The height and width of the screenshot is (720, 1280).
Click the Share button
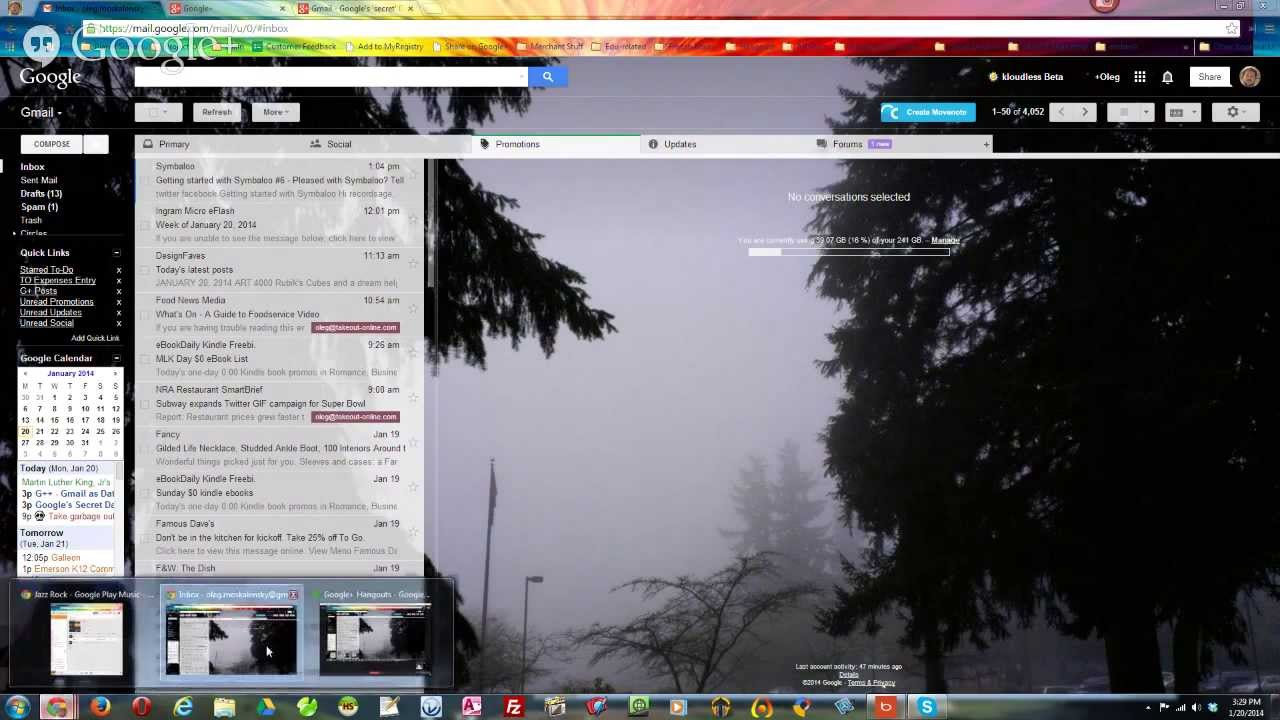pyautogui.click(x=1209, y=77)
